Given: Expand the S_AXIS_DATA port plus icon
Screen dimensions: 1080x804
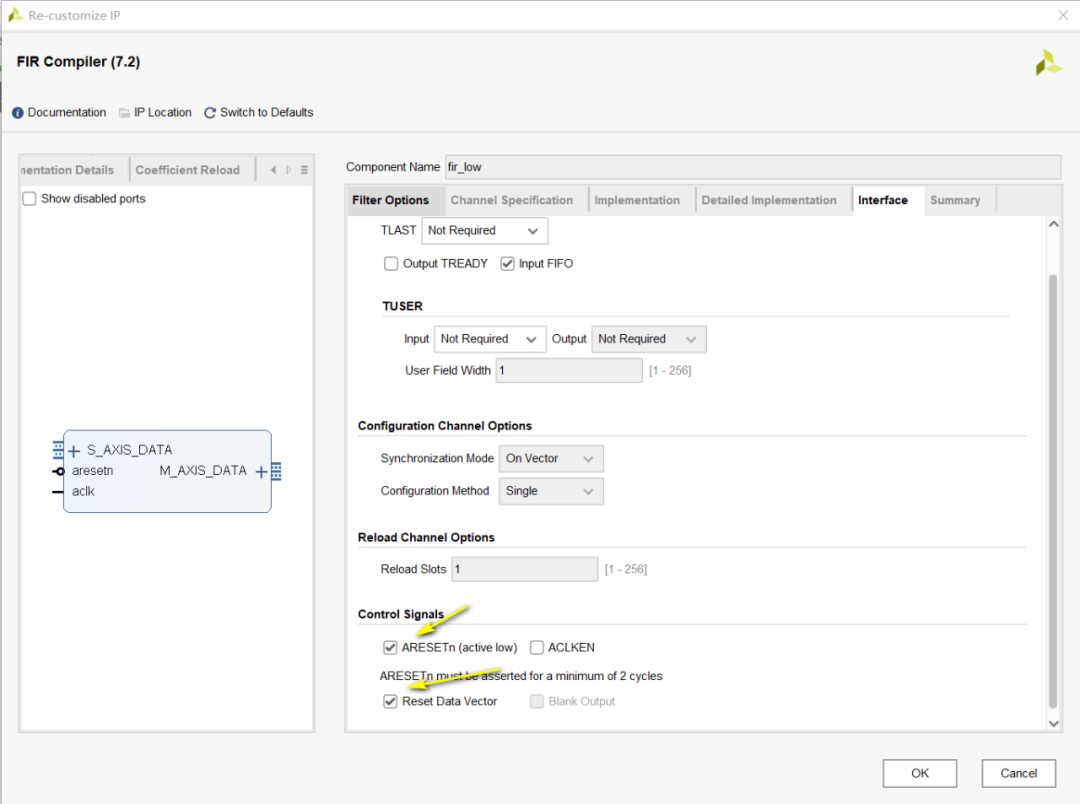Looking at the screenshot, I should pos(74,451).
